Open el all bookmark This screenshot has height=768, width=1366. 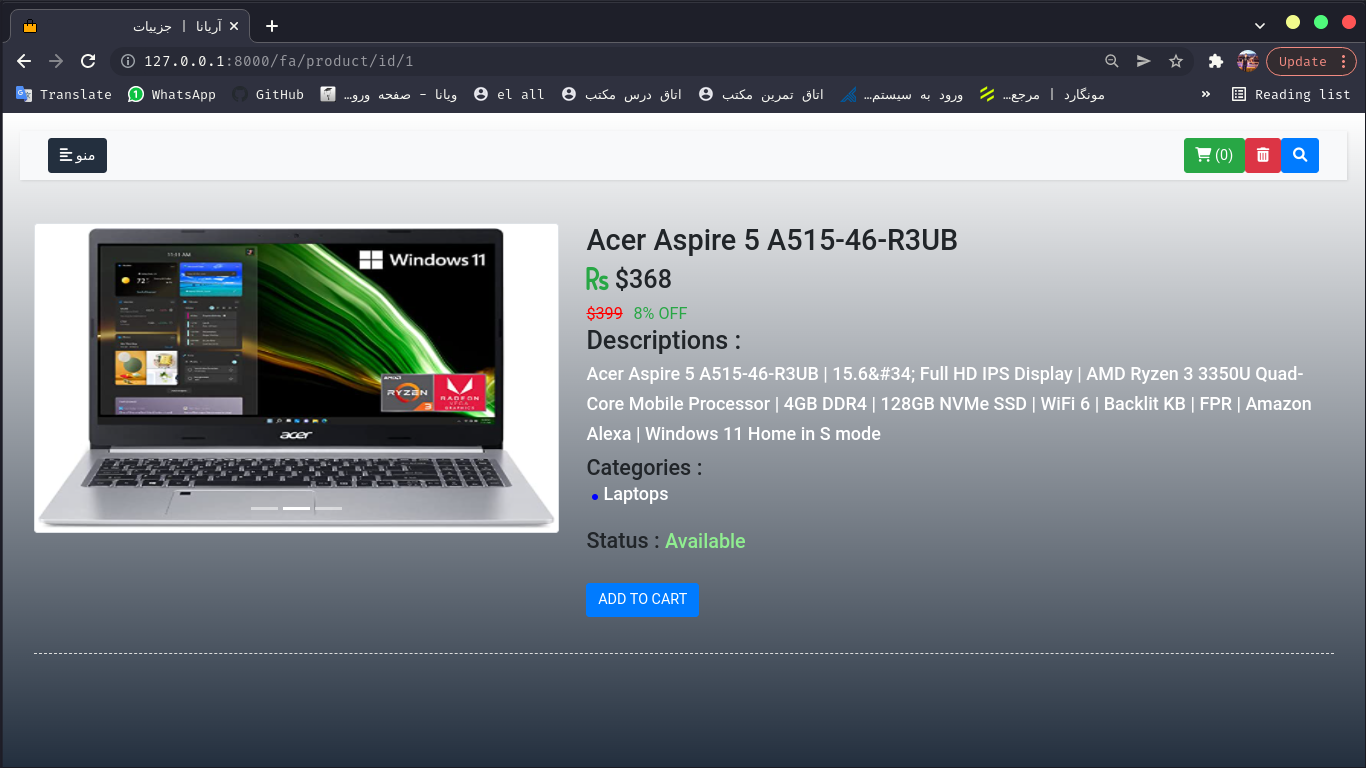tap(509, 94)
